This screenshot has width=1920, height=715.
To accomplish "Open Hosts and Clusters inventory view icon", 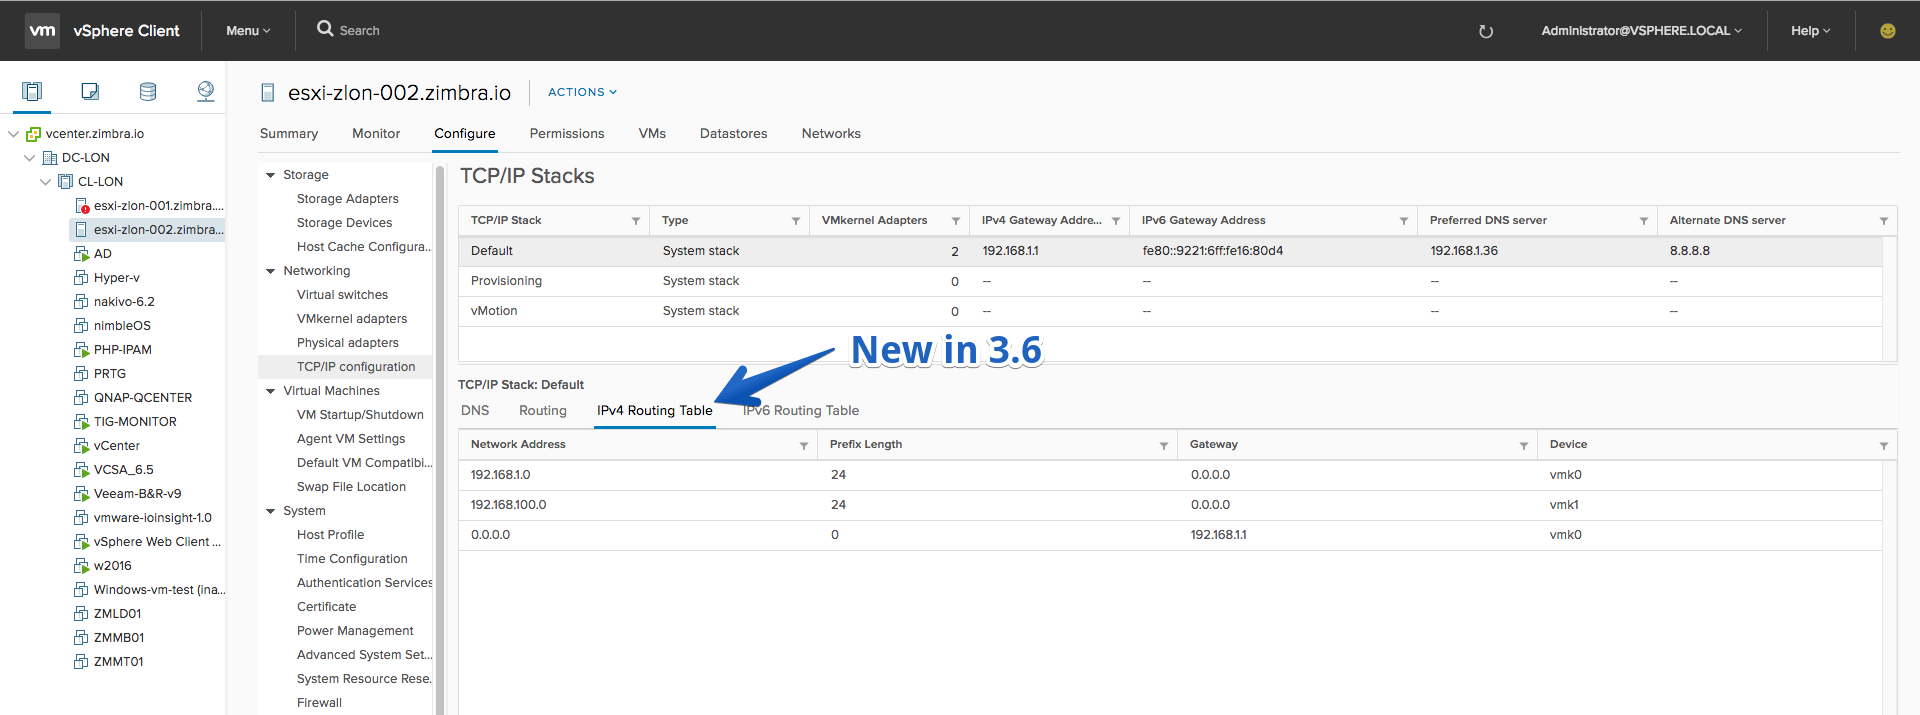I will [x=32, y=92].
